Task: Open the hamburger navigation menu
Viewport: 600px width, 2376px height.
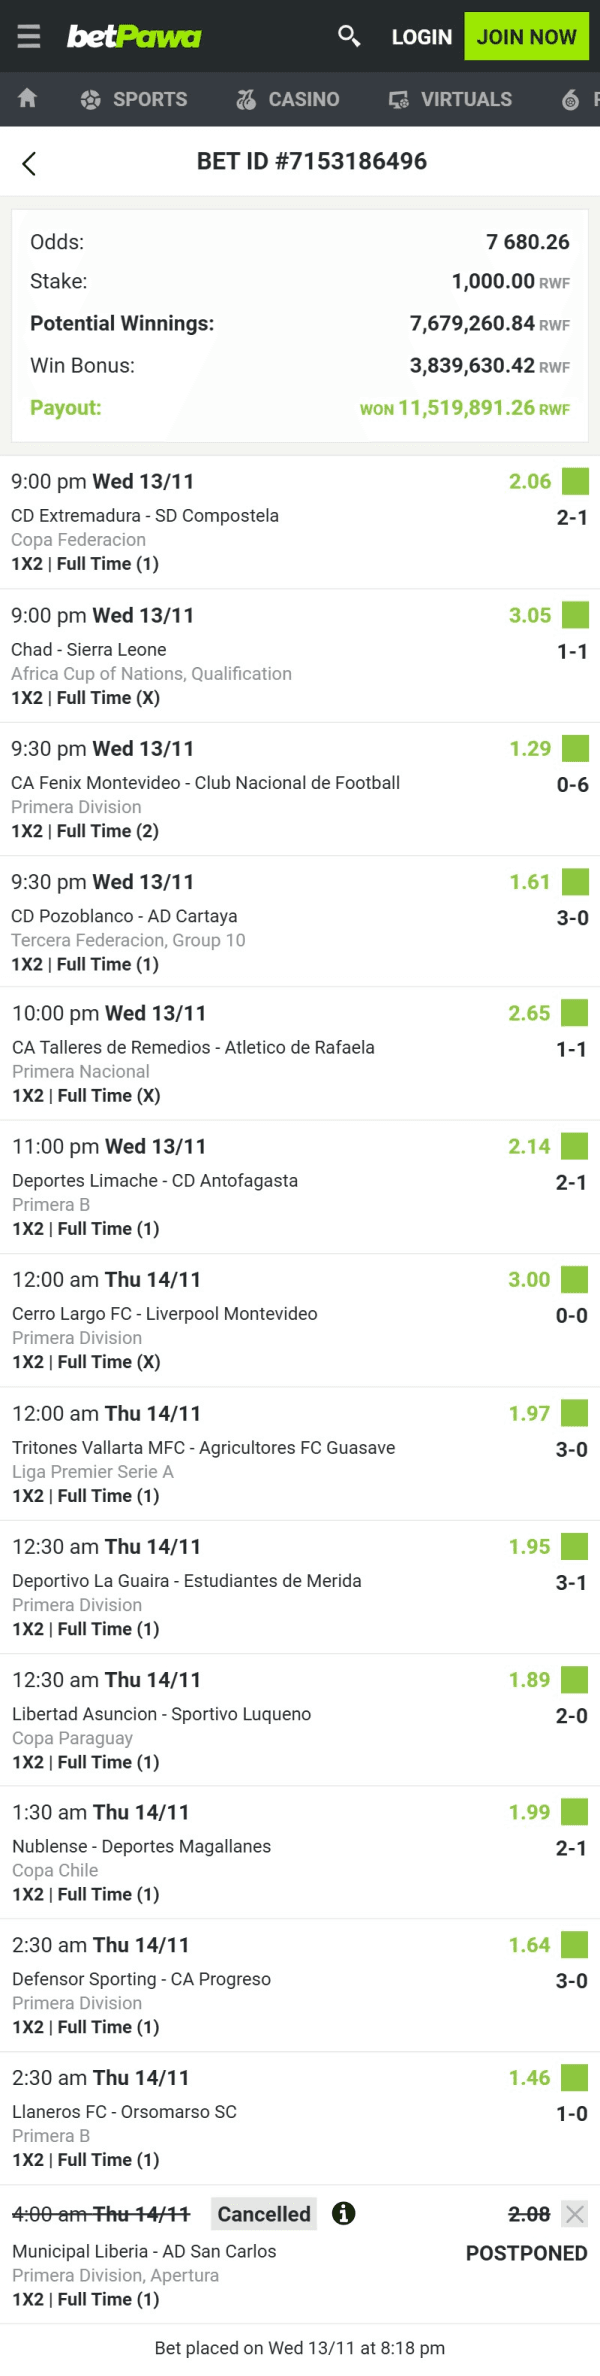Action: click(27, 36)
